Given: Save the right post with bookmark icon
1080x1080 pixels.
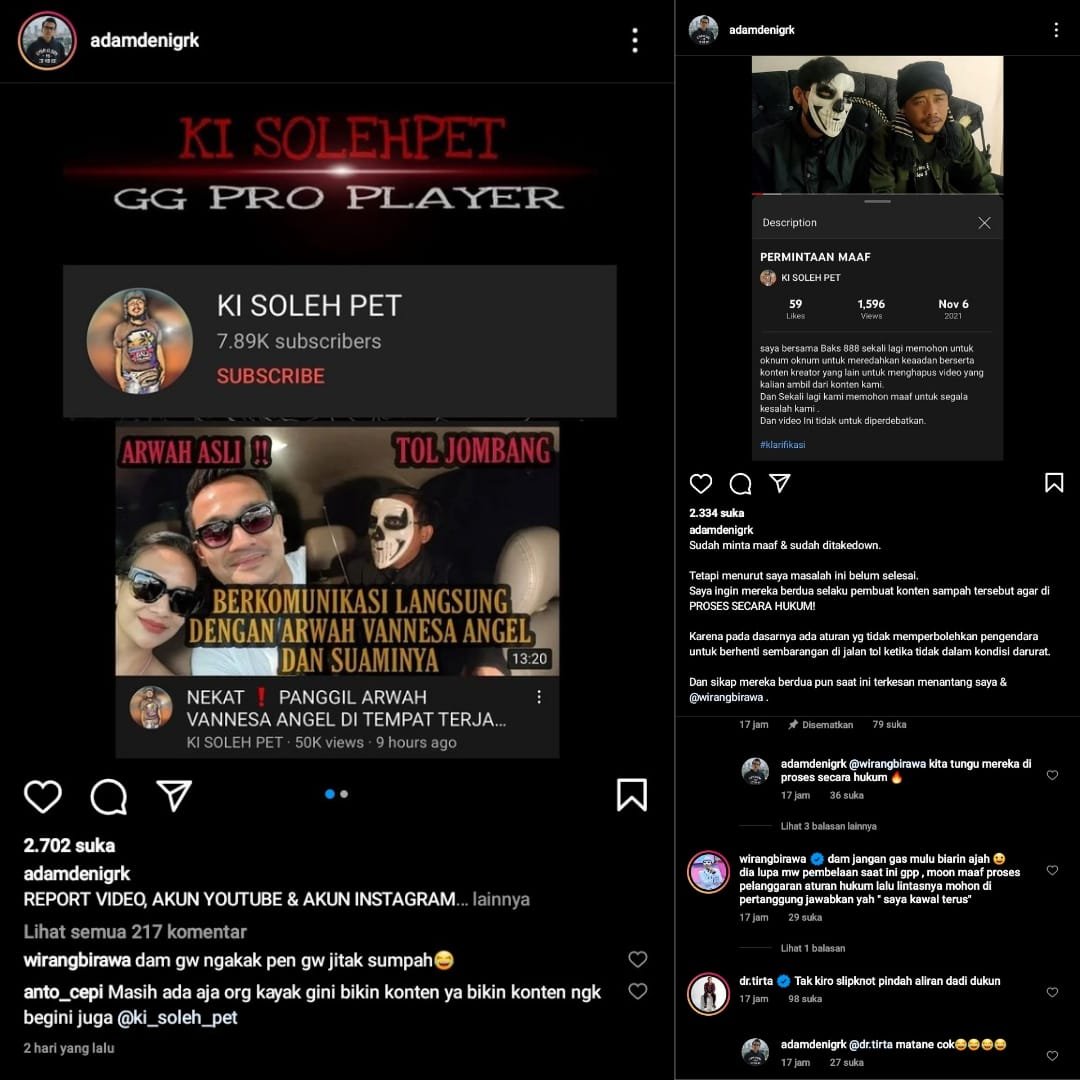Looking at the screenshot, I should coord(1054,483).
